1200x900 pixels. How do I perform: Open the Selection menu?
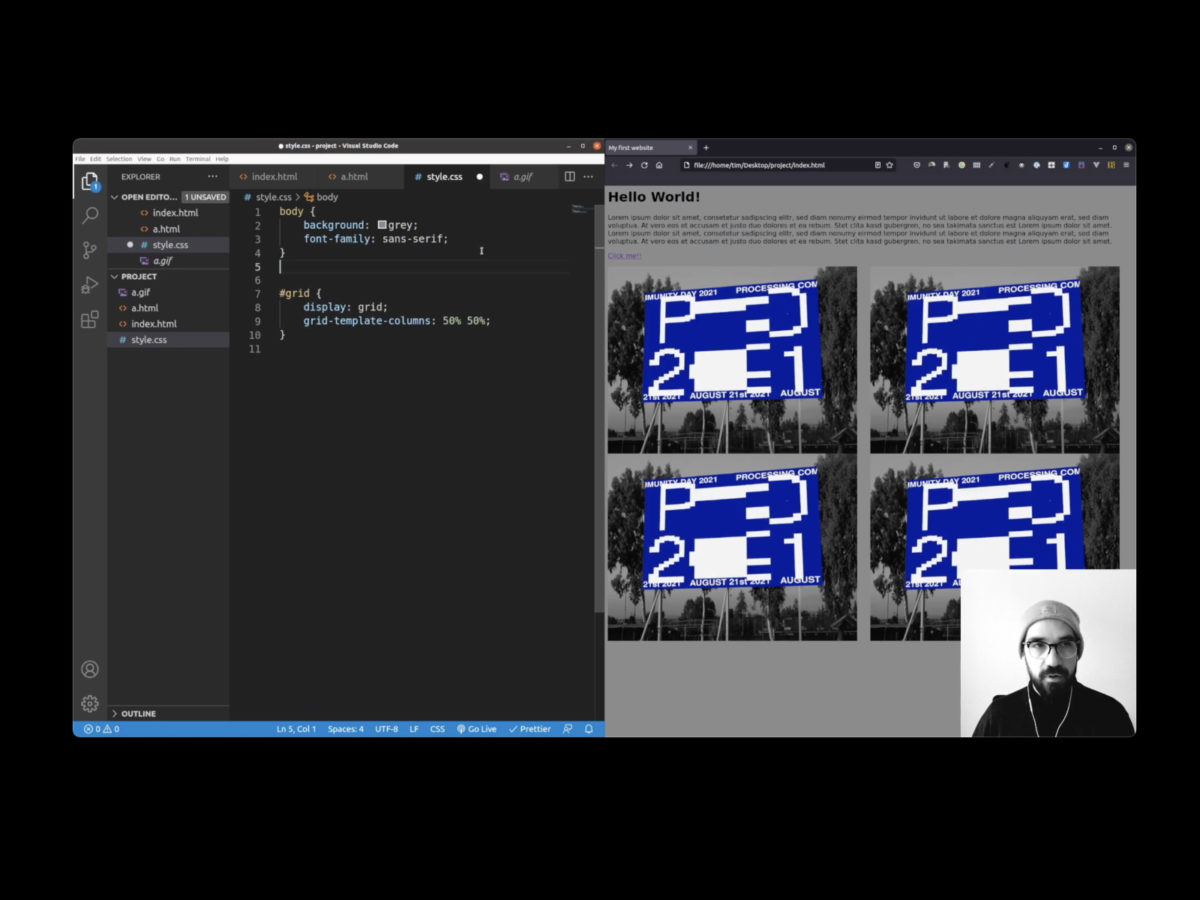[119, 159]
